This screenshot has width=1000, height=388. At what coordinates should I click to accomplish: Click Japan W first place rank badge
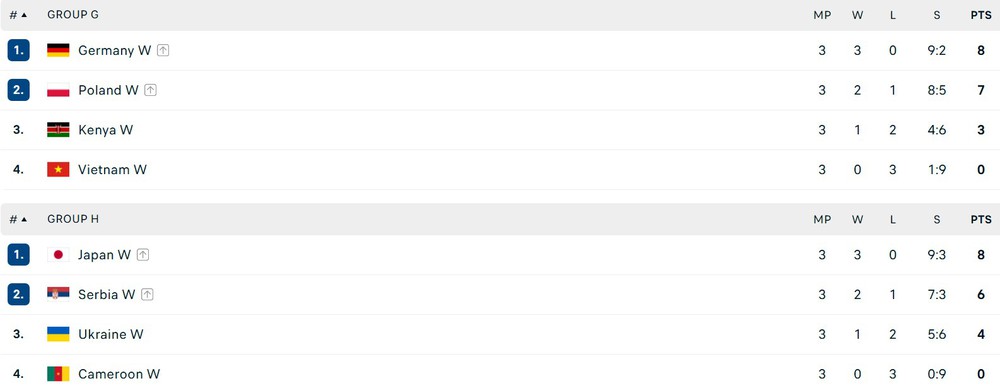click(18, 255)
